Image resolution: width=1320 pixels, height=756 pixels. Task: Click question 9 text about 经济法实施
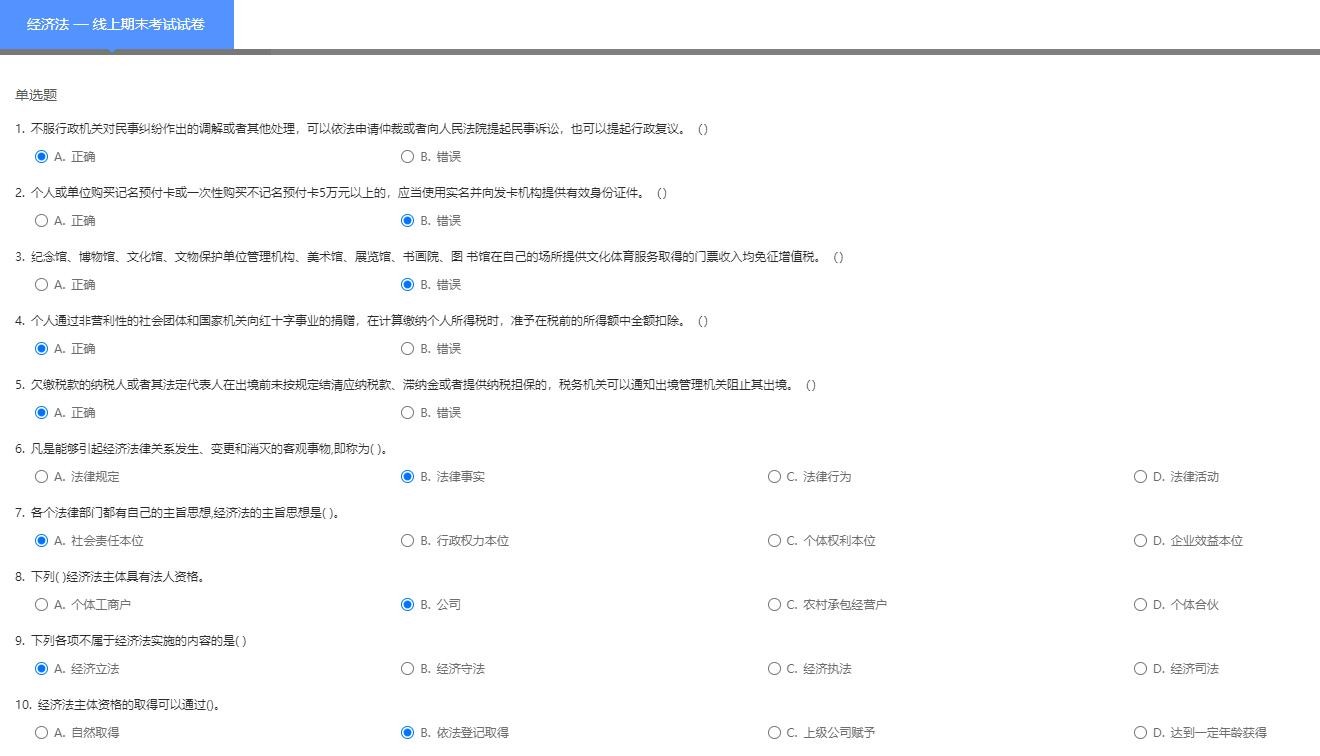coord(131,641)
